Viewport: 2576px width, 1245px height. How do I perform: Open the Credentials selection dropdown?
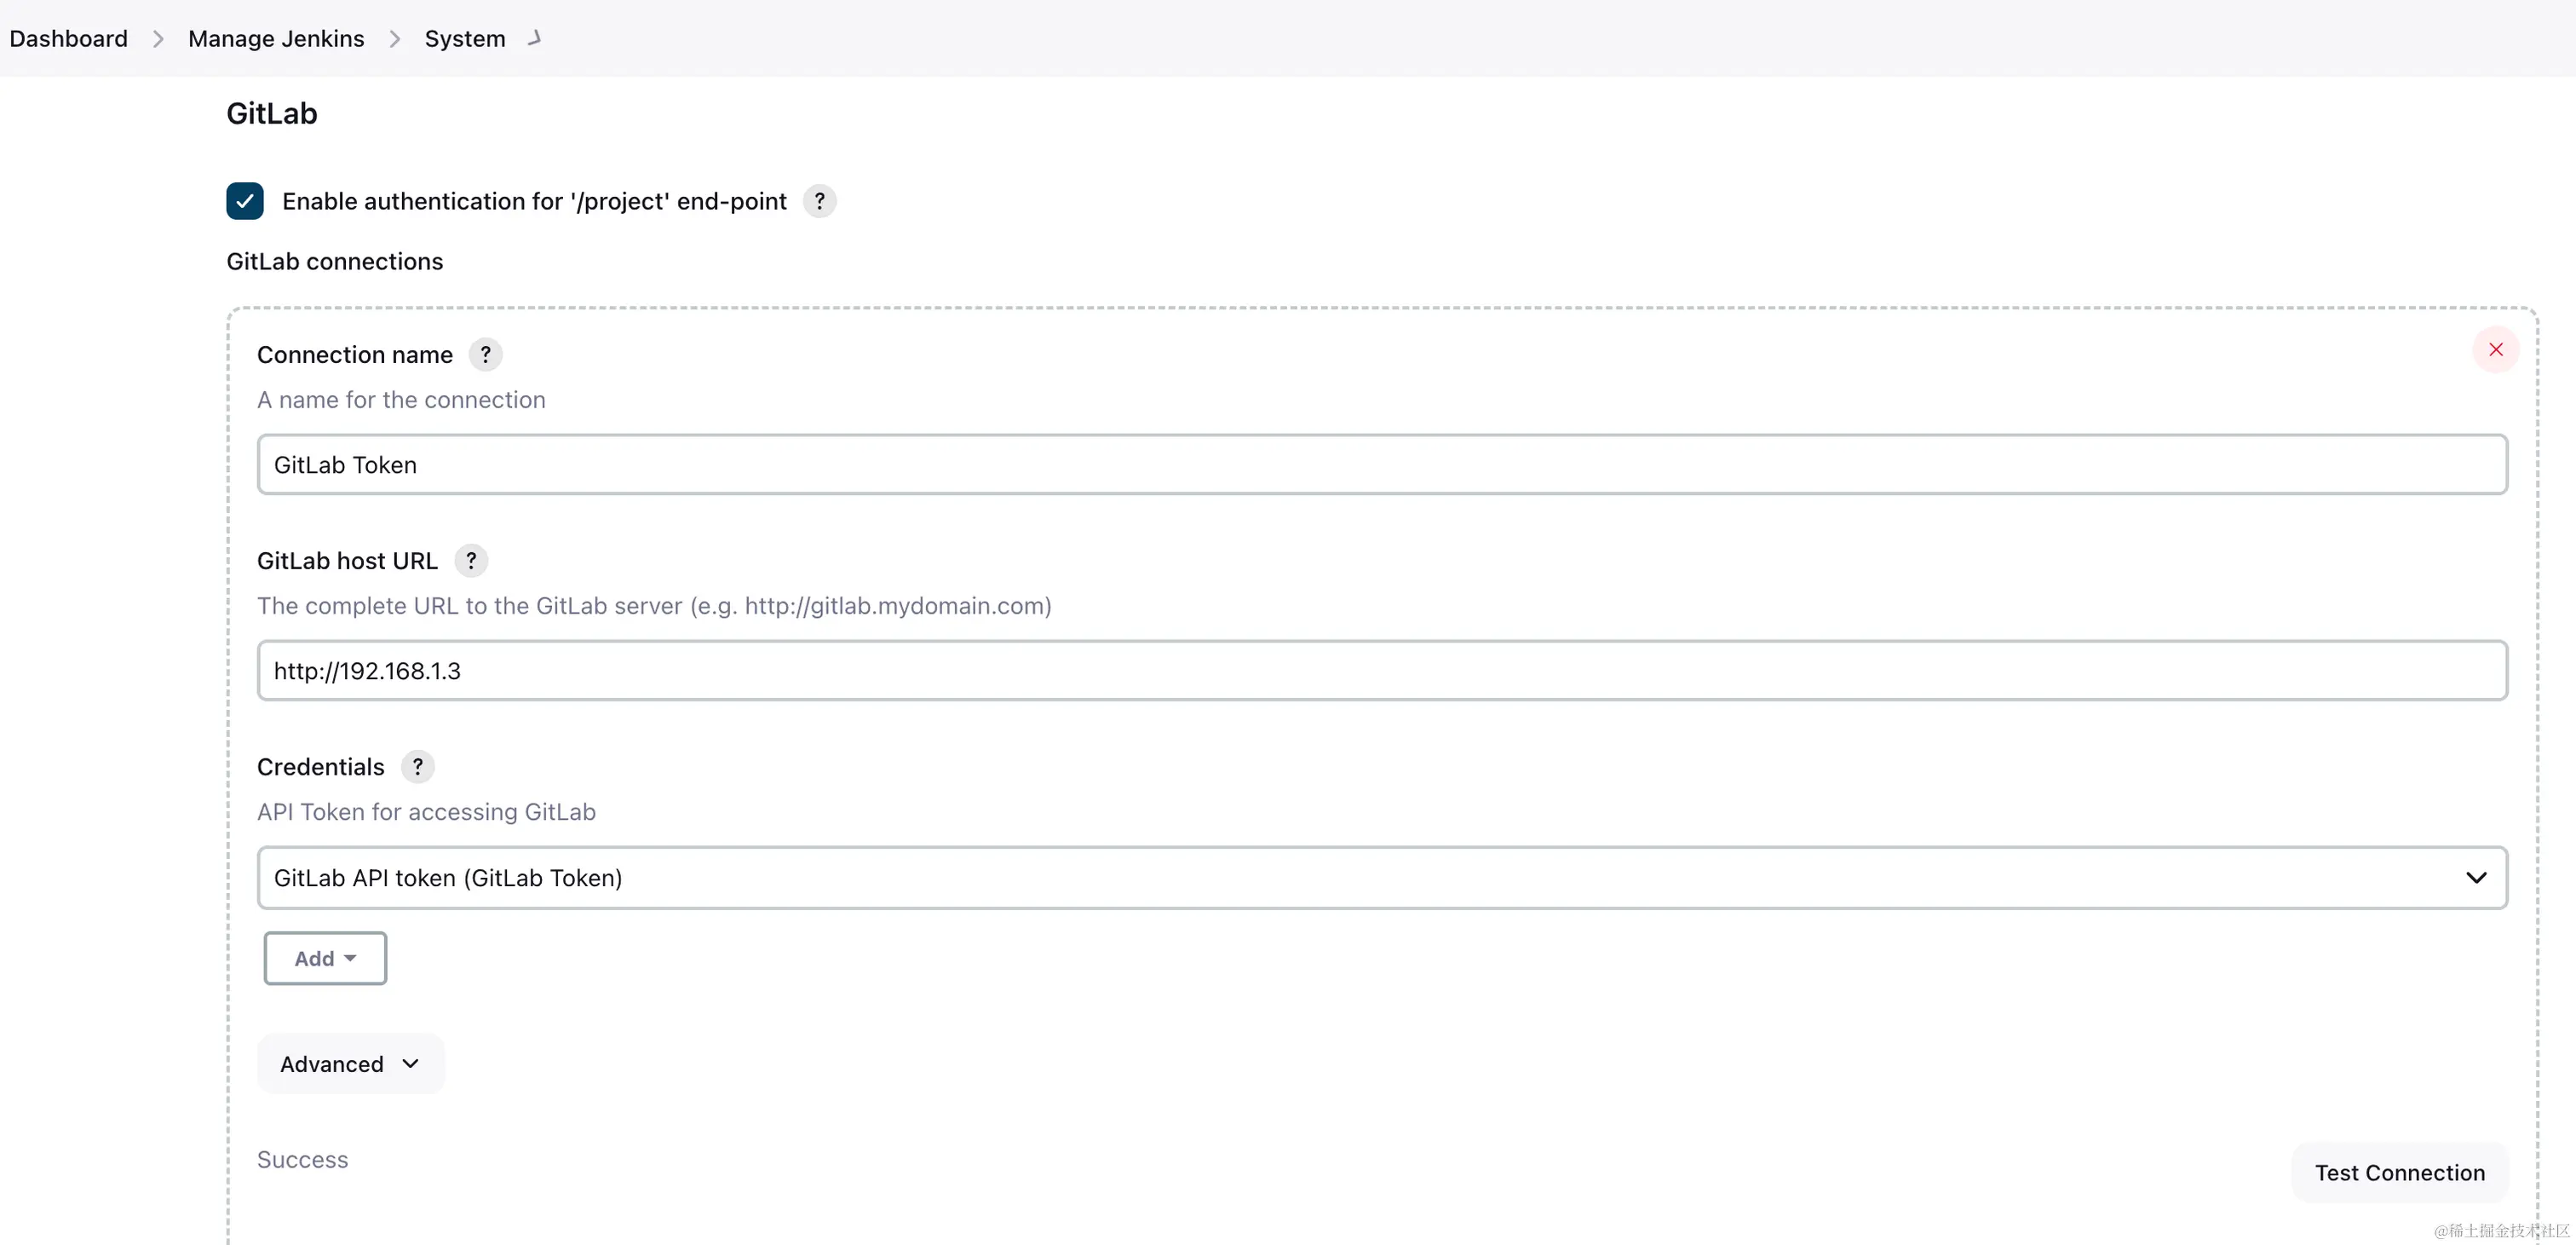(x=1380, y=878)
